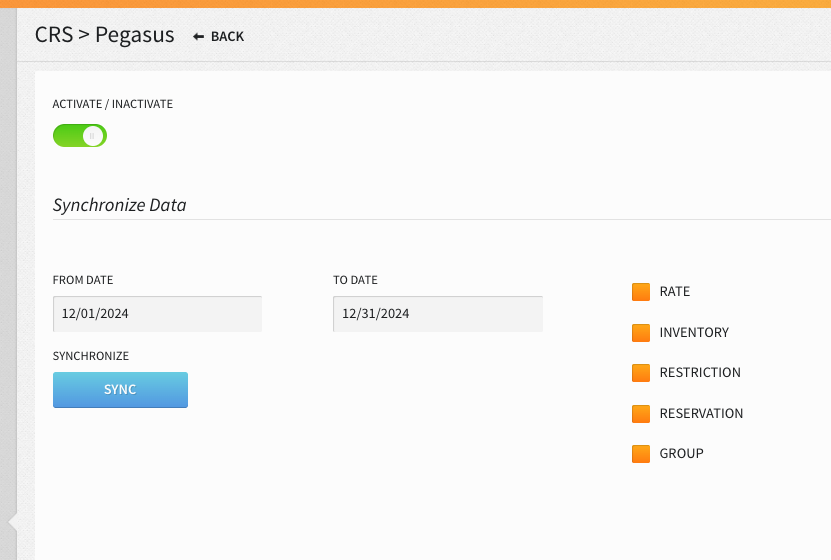The image size is (831, 560).
Task: Toggle the RESTRICTION checkbox
Action: point(641,373)
